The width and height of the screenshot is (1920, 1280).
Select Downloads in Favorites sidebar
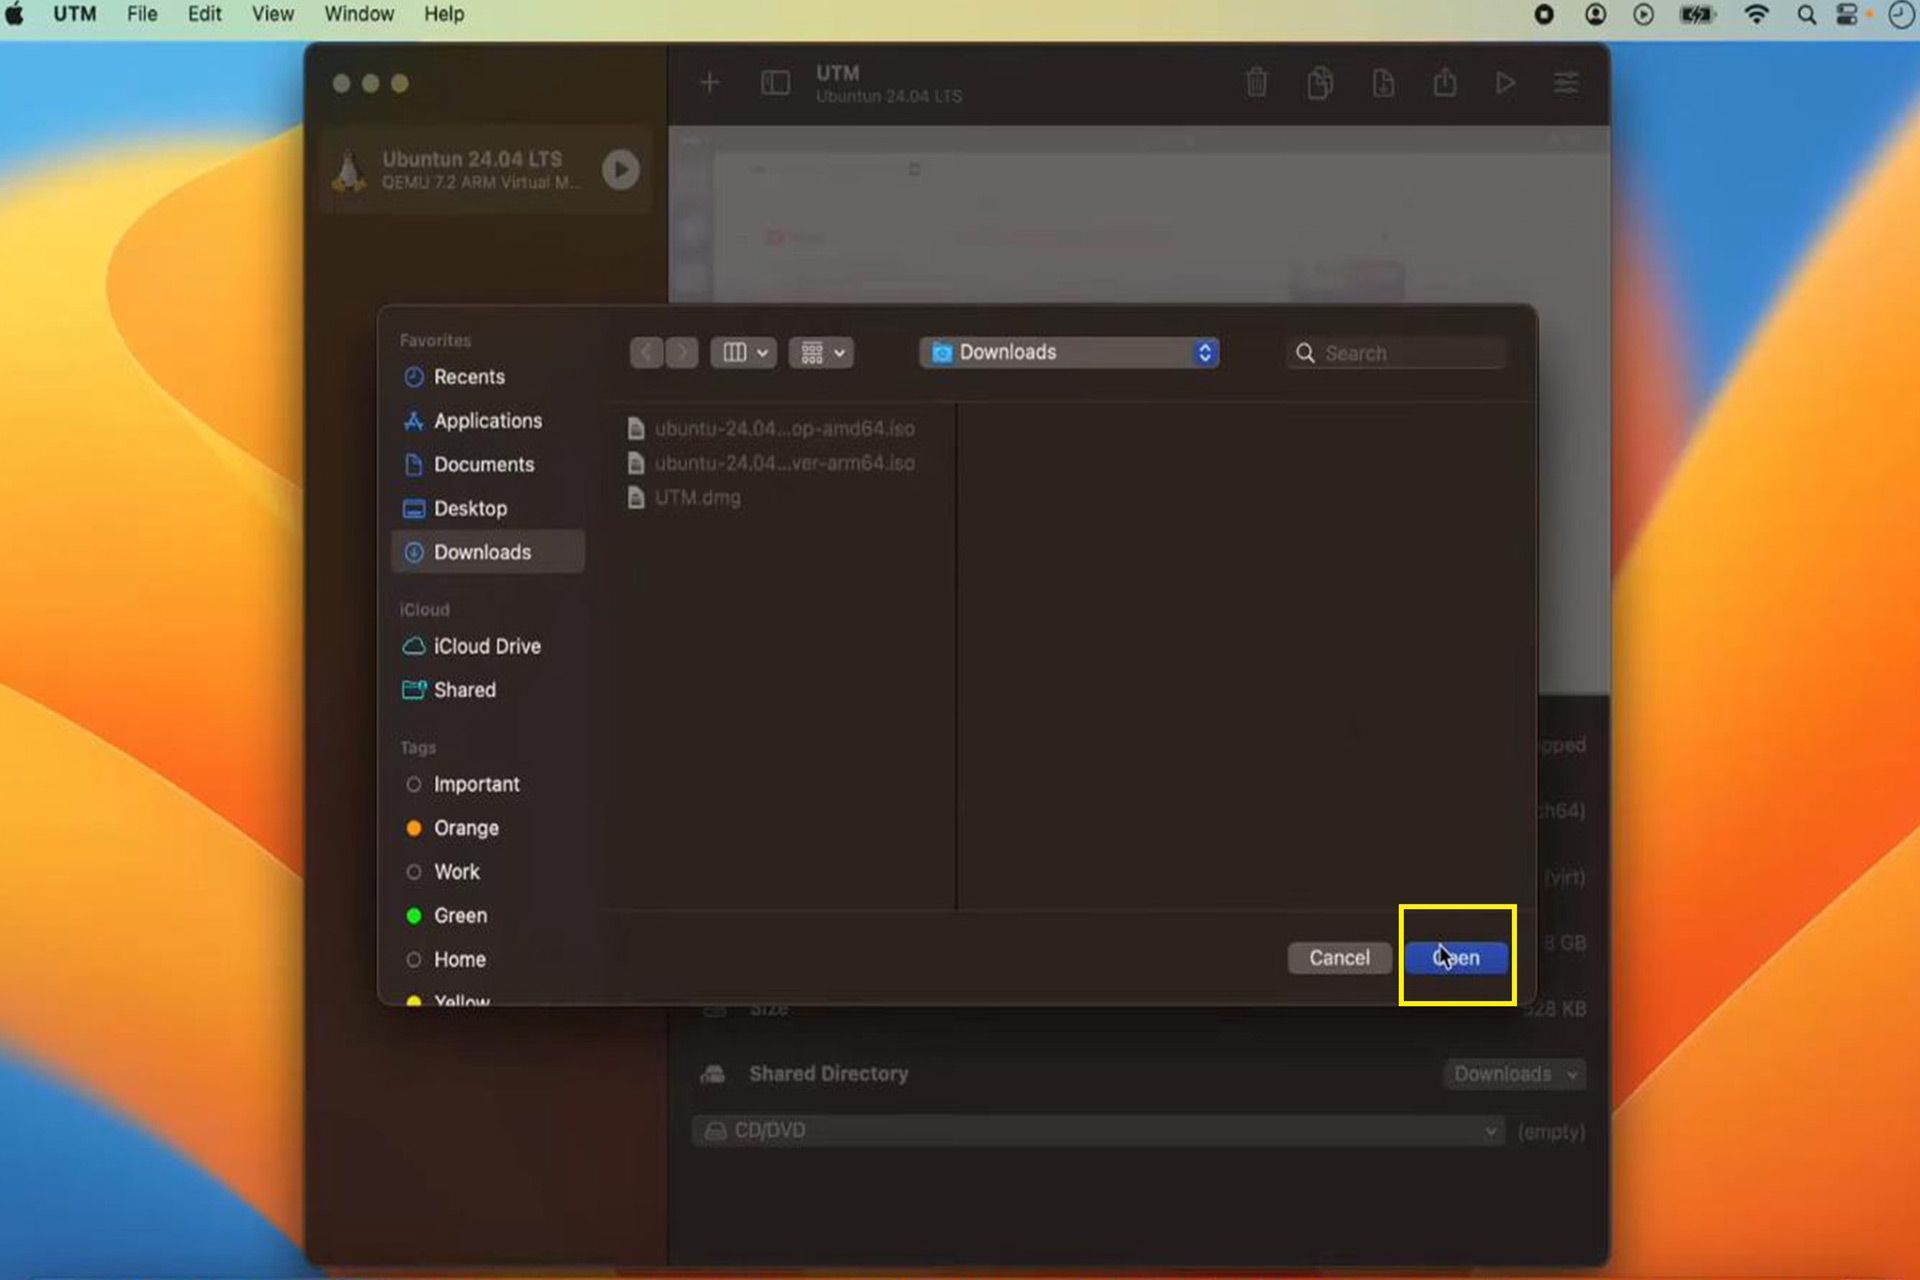pyautogui.click(x=488, y=552)
